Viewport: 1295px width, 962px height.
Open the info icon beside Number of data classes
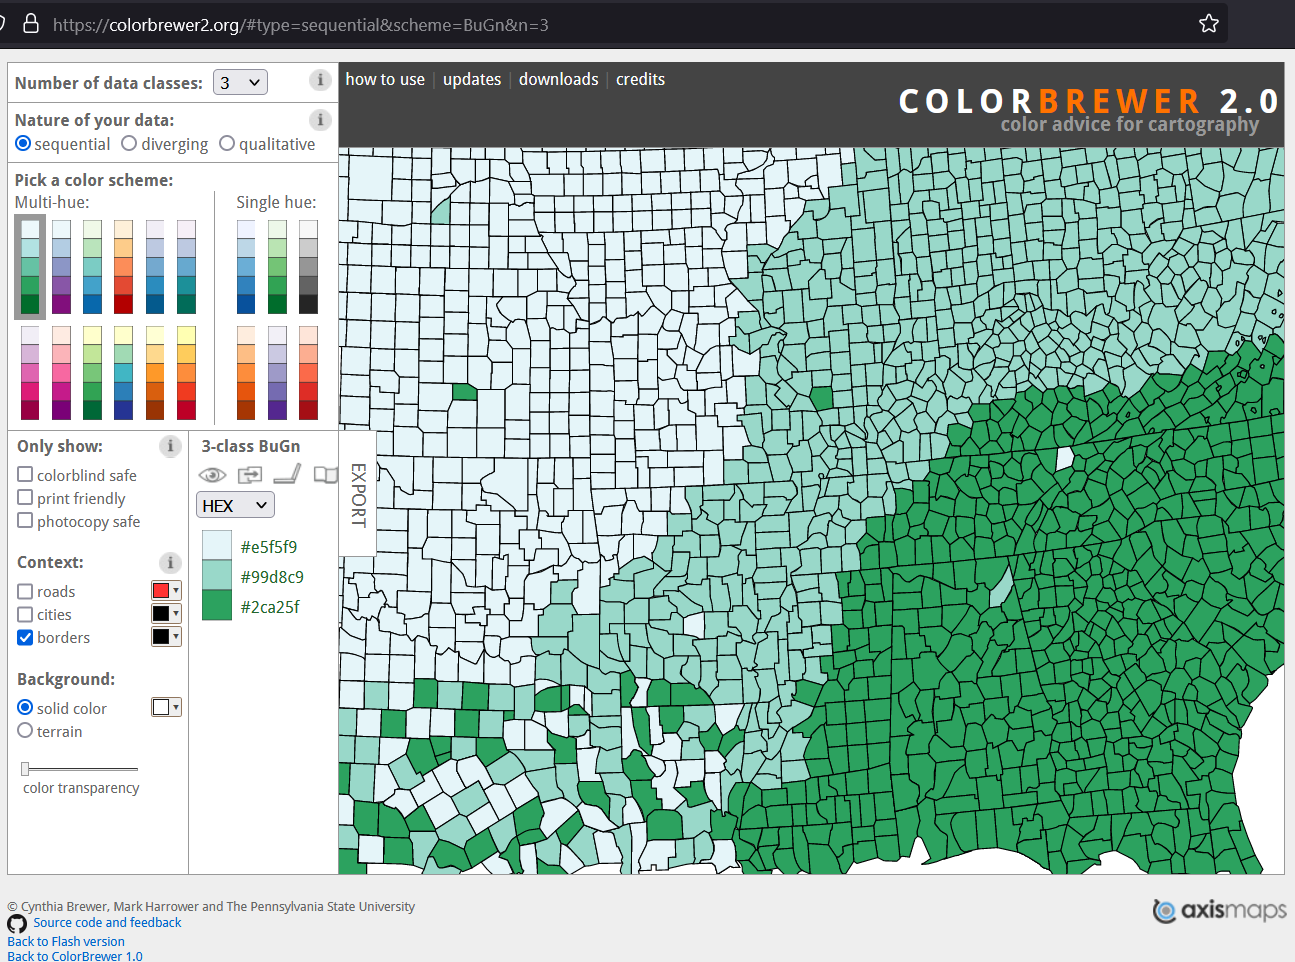[320, 80]
